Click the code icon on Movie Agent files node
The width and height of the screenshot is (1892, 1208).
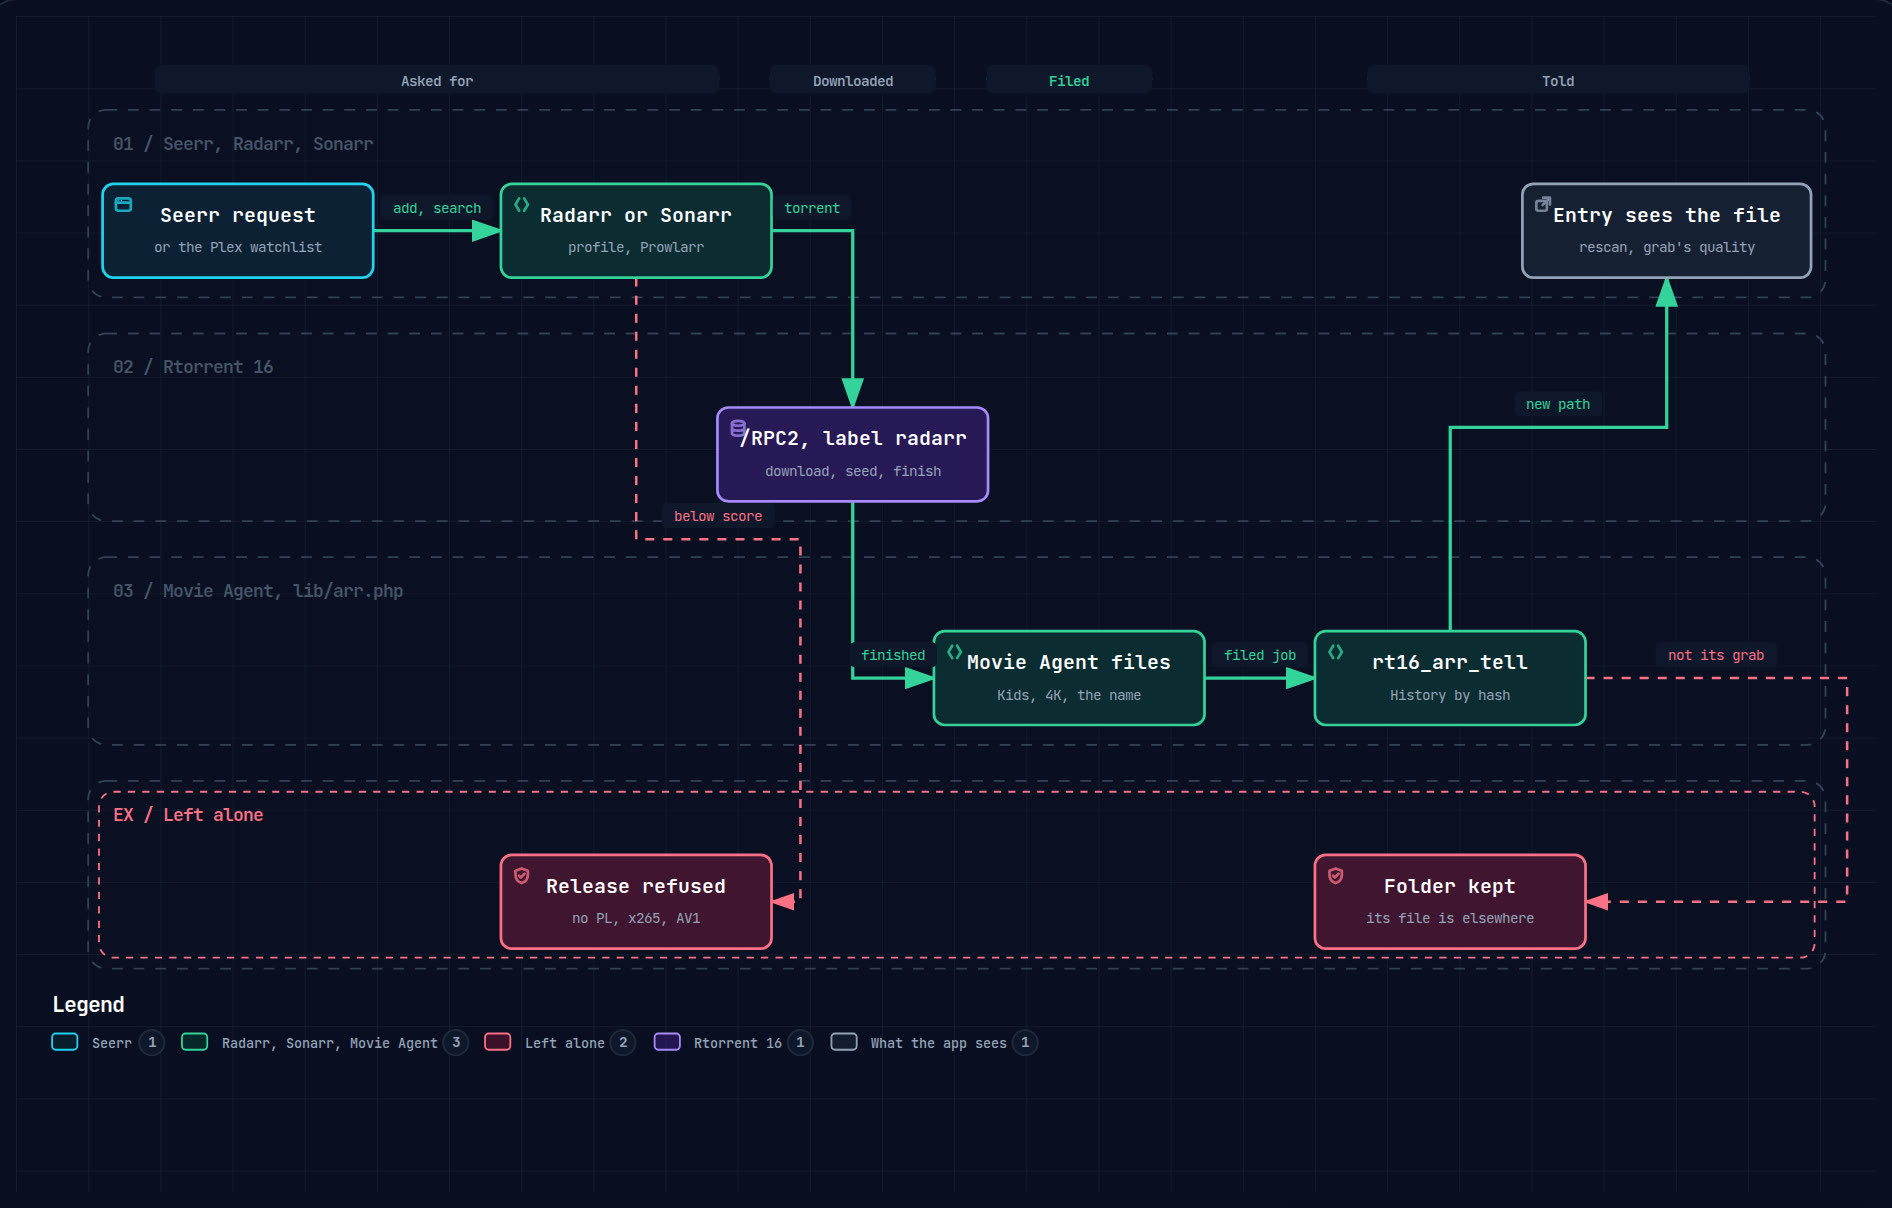tap(954, 652)
